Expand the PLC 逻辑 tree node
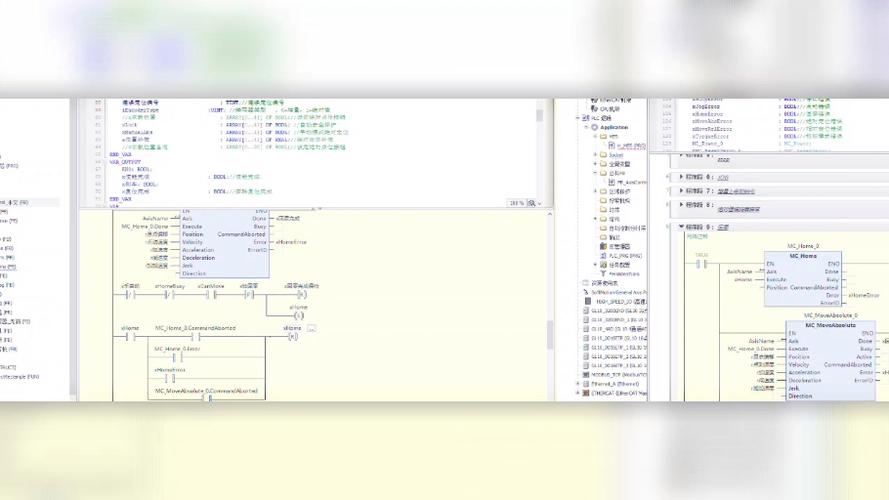The height and width of the screenshot is (500, 889). point(578,118)
